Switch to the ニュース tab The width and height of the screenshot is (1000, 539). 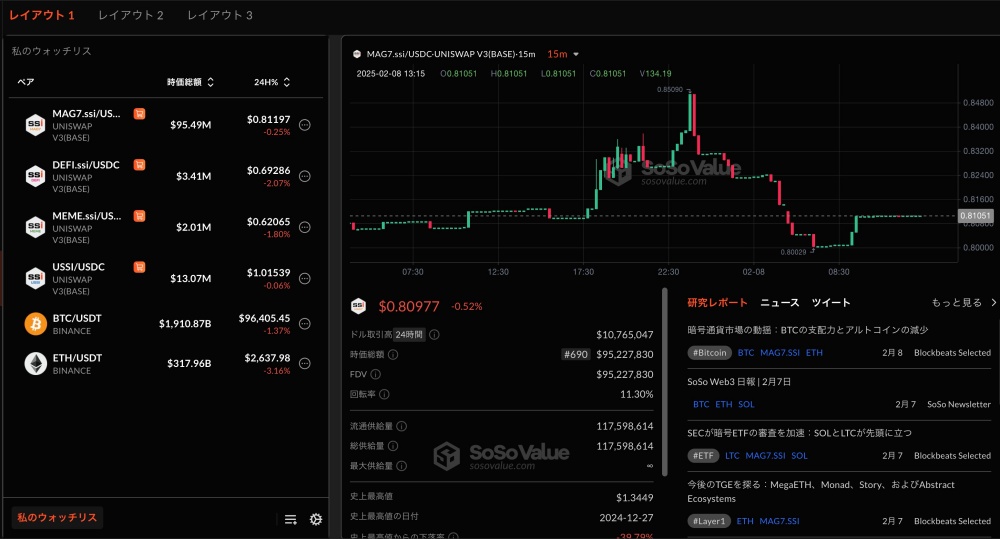pos(779,302)
